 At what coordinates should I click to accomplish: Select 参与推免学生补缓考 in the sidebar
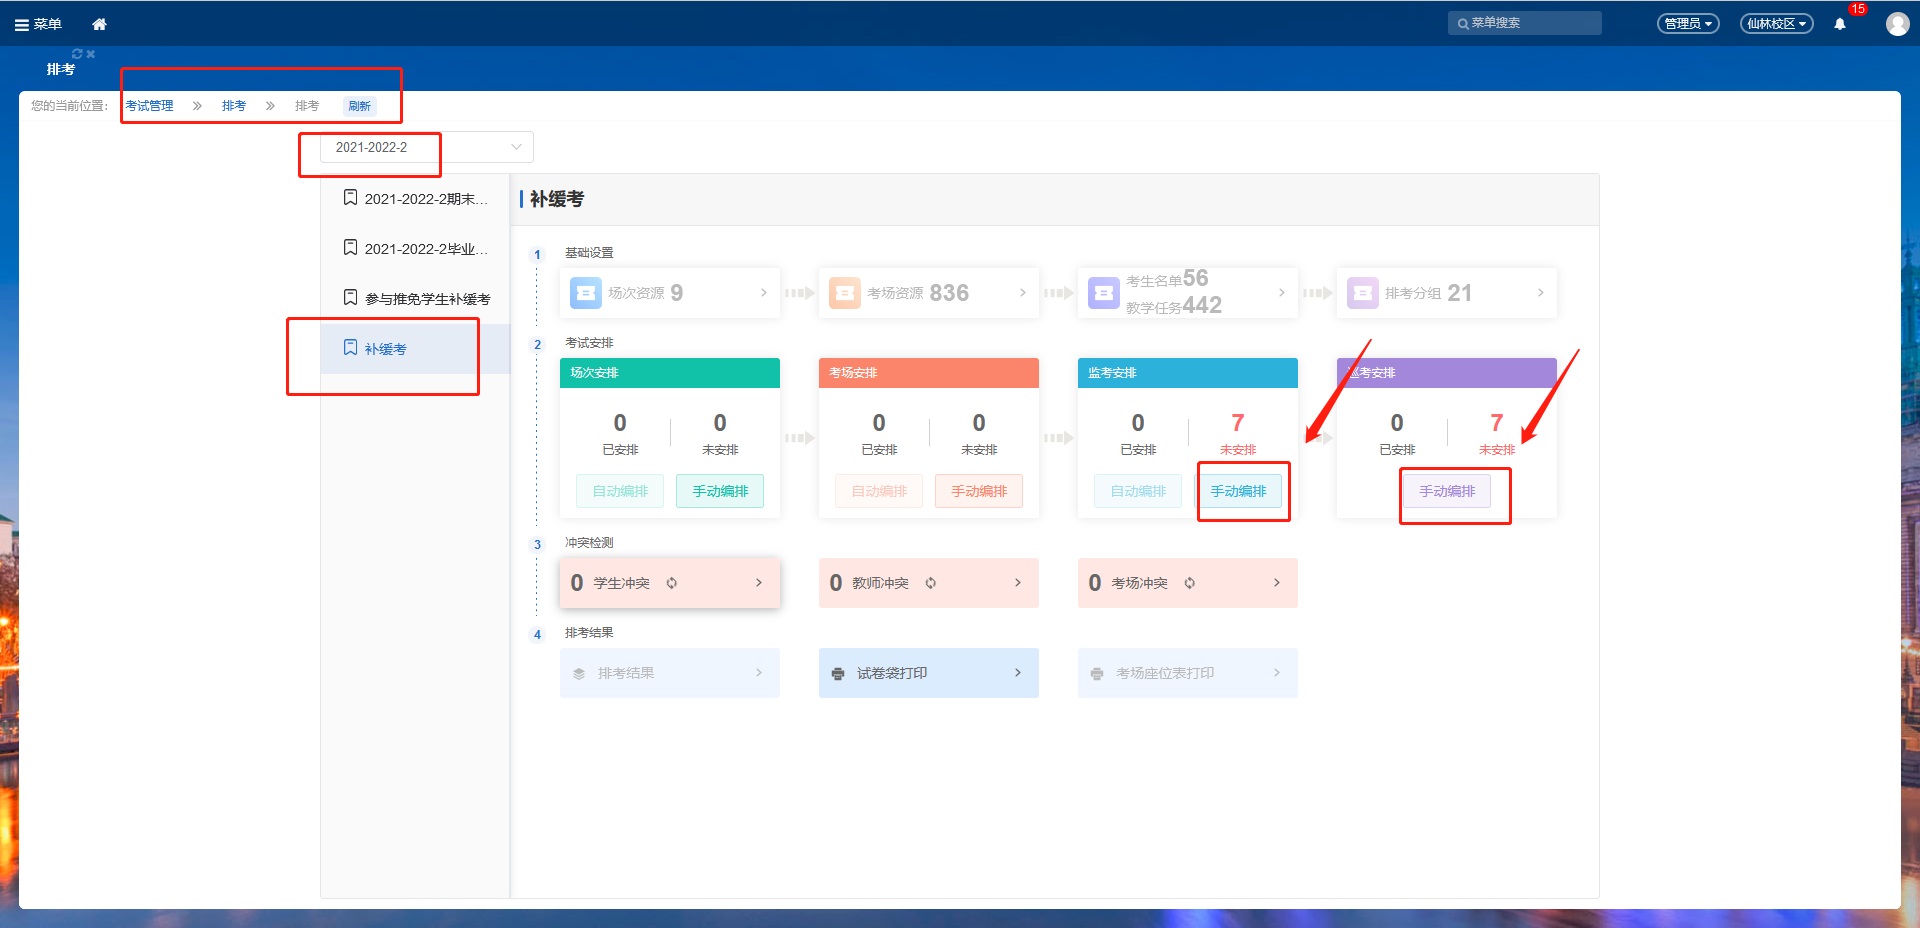(x=427, y=299)
